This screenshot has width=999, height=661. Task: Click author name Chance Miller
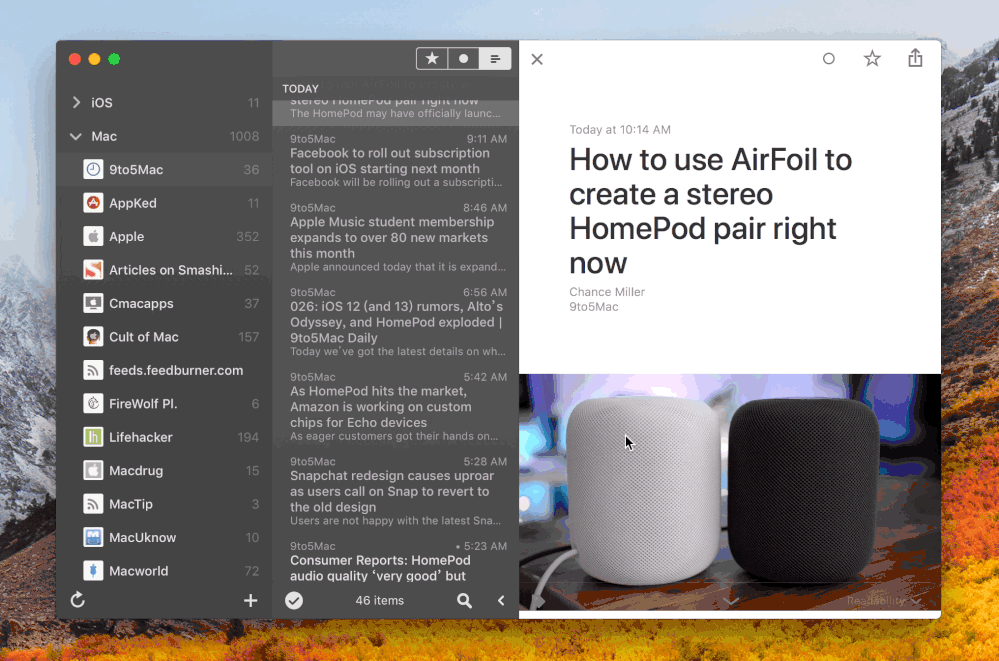pos(607,292)
